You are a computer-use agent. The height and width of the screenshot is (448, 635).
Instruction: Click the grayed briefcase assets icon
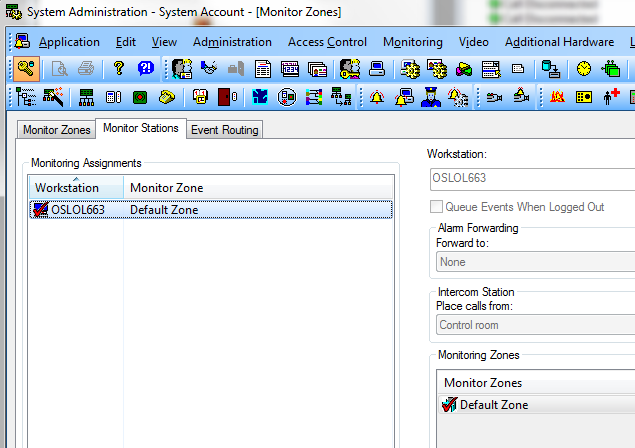pyautogui.click(x=236, y=69)
